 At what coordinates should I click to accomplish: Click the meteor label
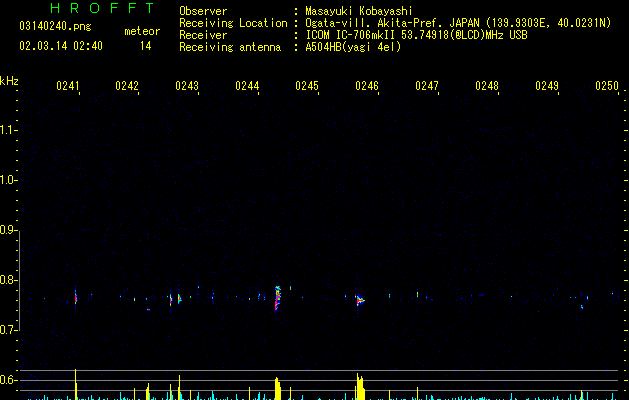pyautogui.click(x=142, y=31)
